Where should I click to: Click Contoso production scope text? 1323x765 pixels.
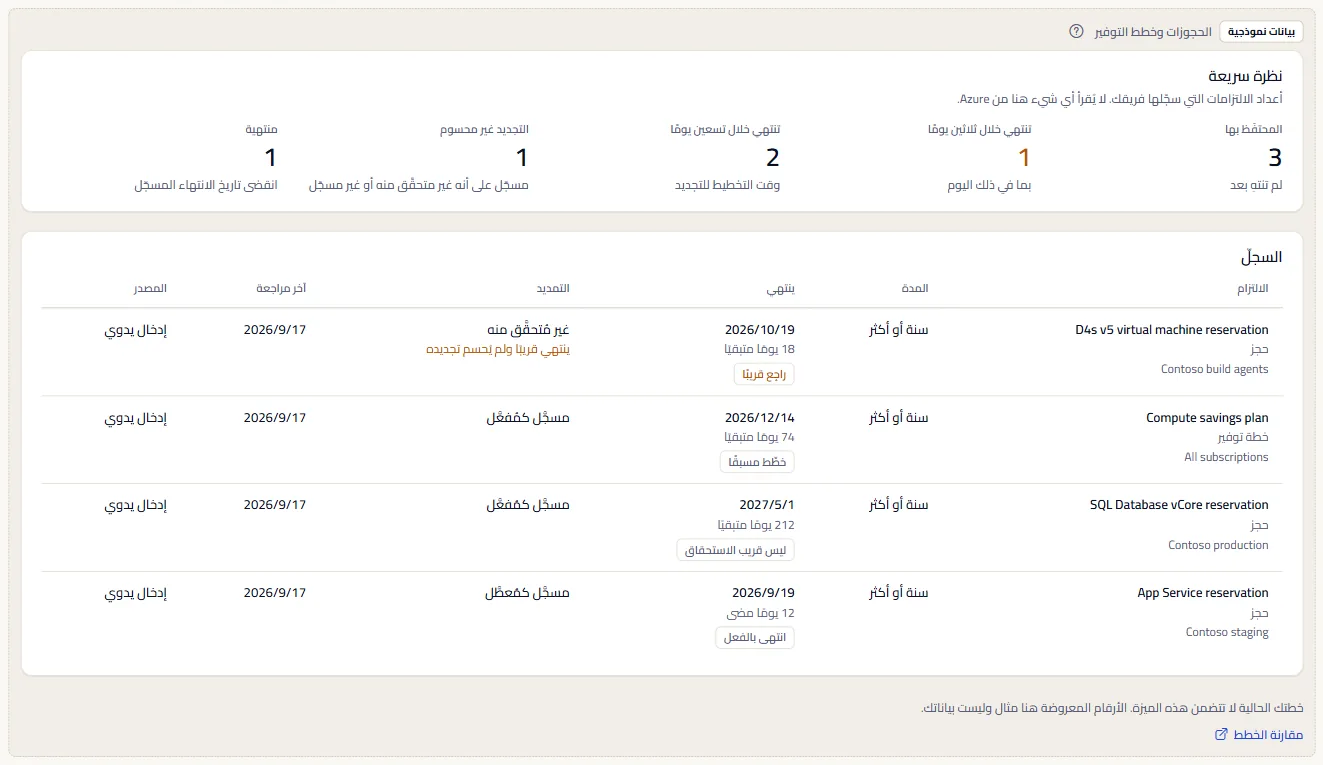1218,545
